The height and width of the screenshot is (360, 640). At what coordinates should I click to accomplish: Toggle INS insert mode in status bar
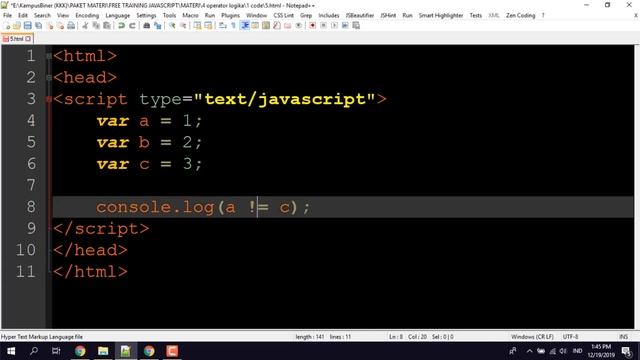(x=623, y=337)
